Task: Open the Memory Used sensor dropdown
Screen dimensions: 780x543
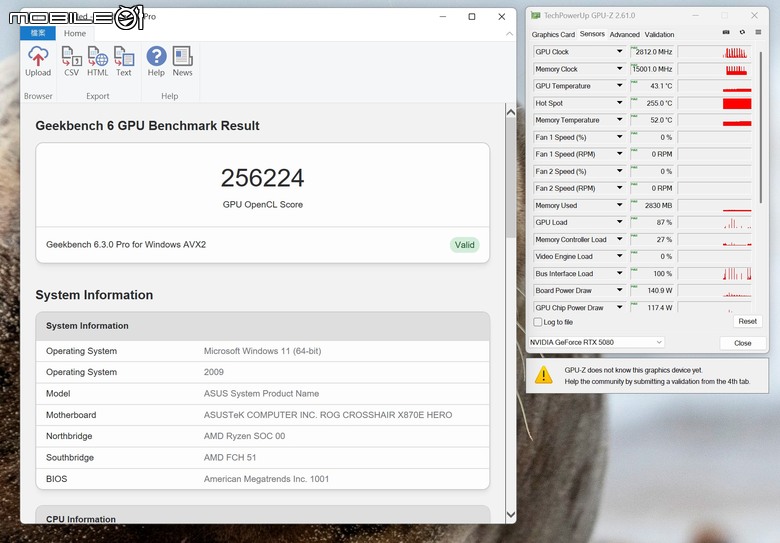Action: [x=619, y=205]
